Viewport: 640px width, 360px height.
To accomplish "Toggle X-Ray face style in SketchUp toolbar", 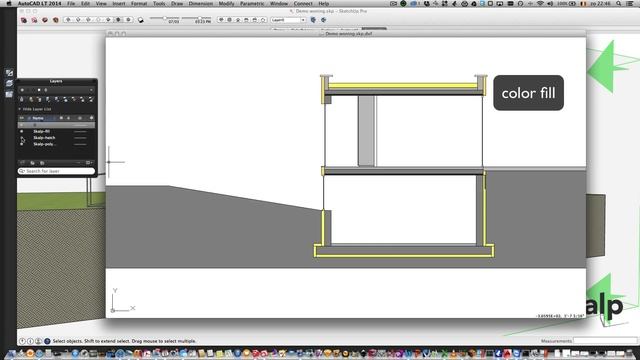I will (x=68, y=20).
